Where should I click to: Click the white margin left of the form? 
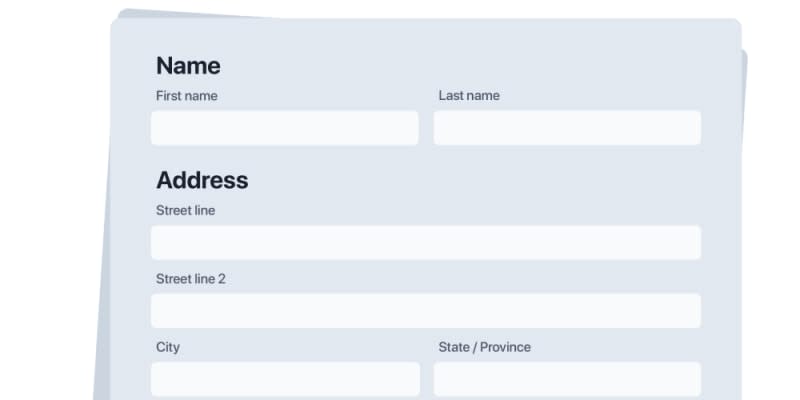(x=50, y=200)
